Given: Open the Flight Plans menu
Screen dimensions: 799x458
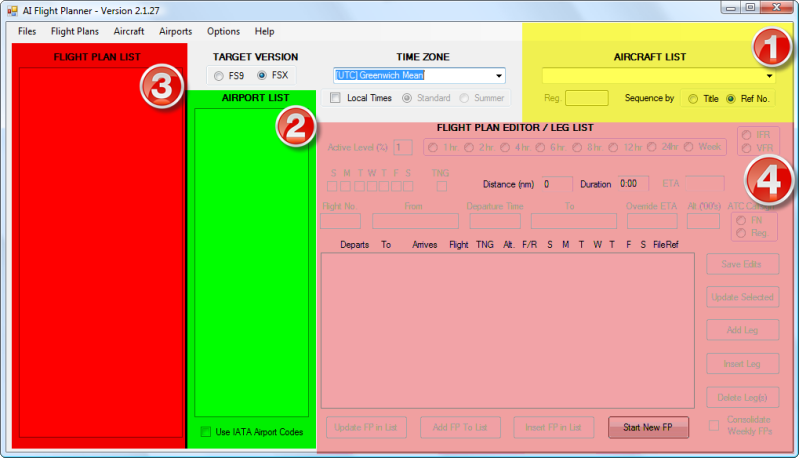Looking at the screenshot, I should (x=74, y=31).
